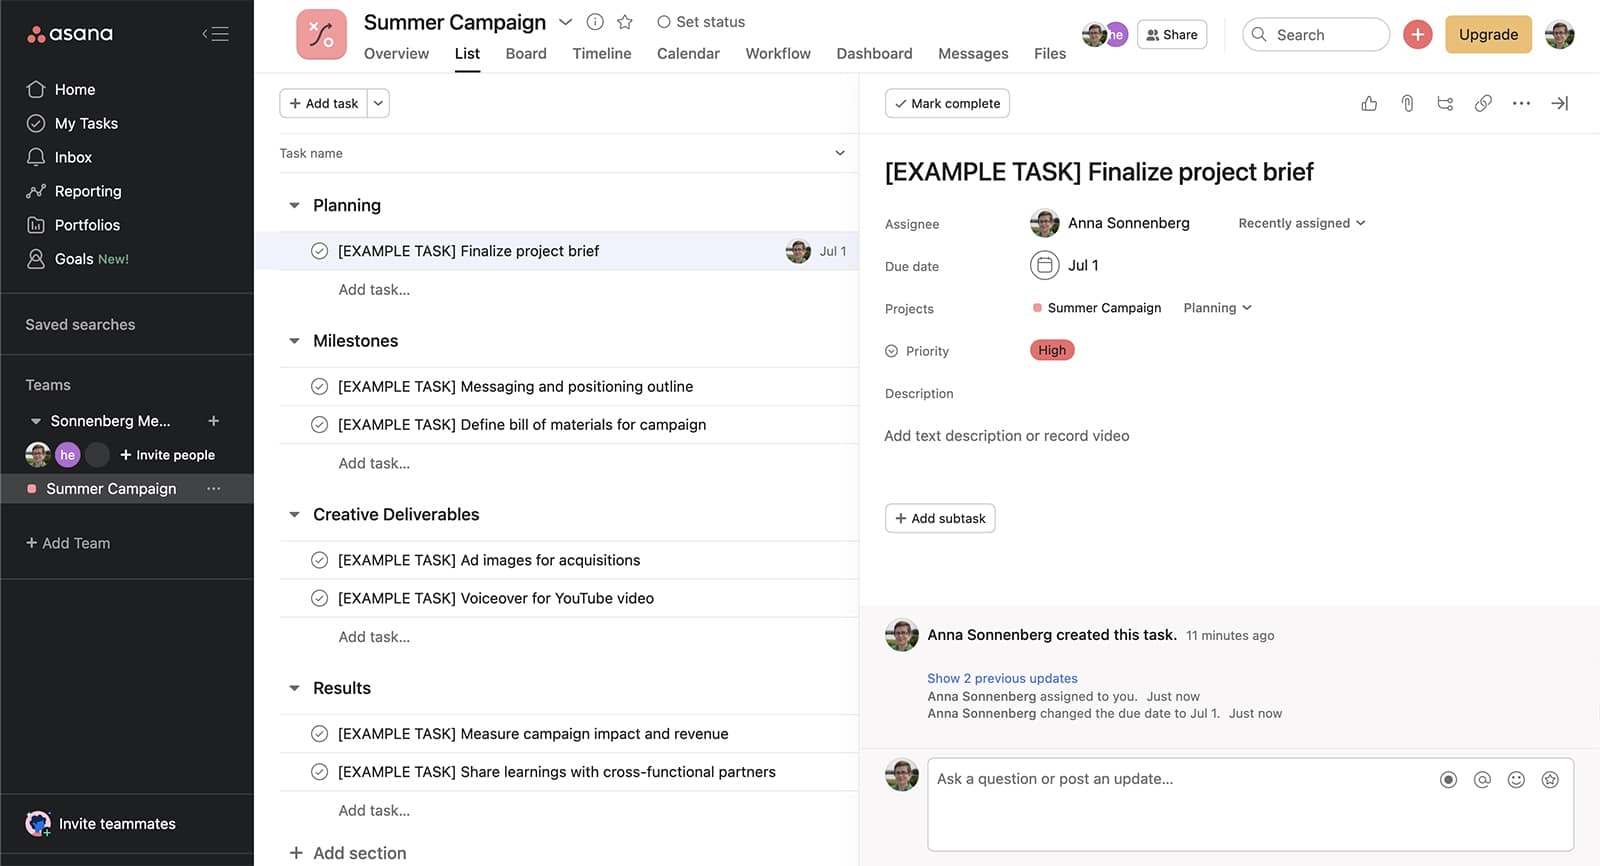This screenshot has height=866, width=1600.
Task: Attach a file with the paperclip icon
Action: click(1407, 103)
